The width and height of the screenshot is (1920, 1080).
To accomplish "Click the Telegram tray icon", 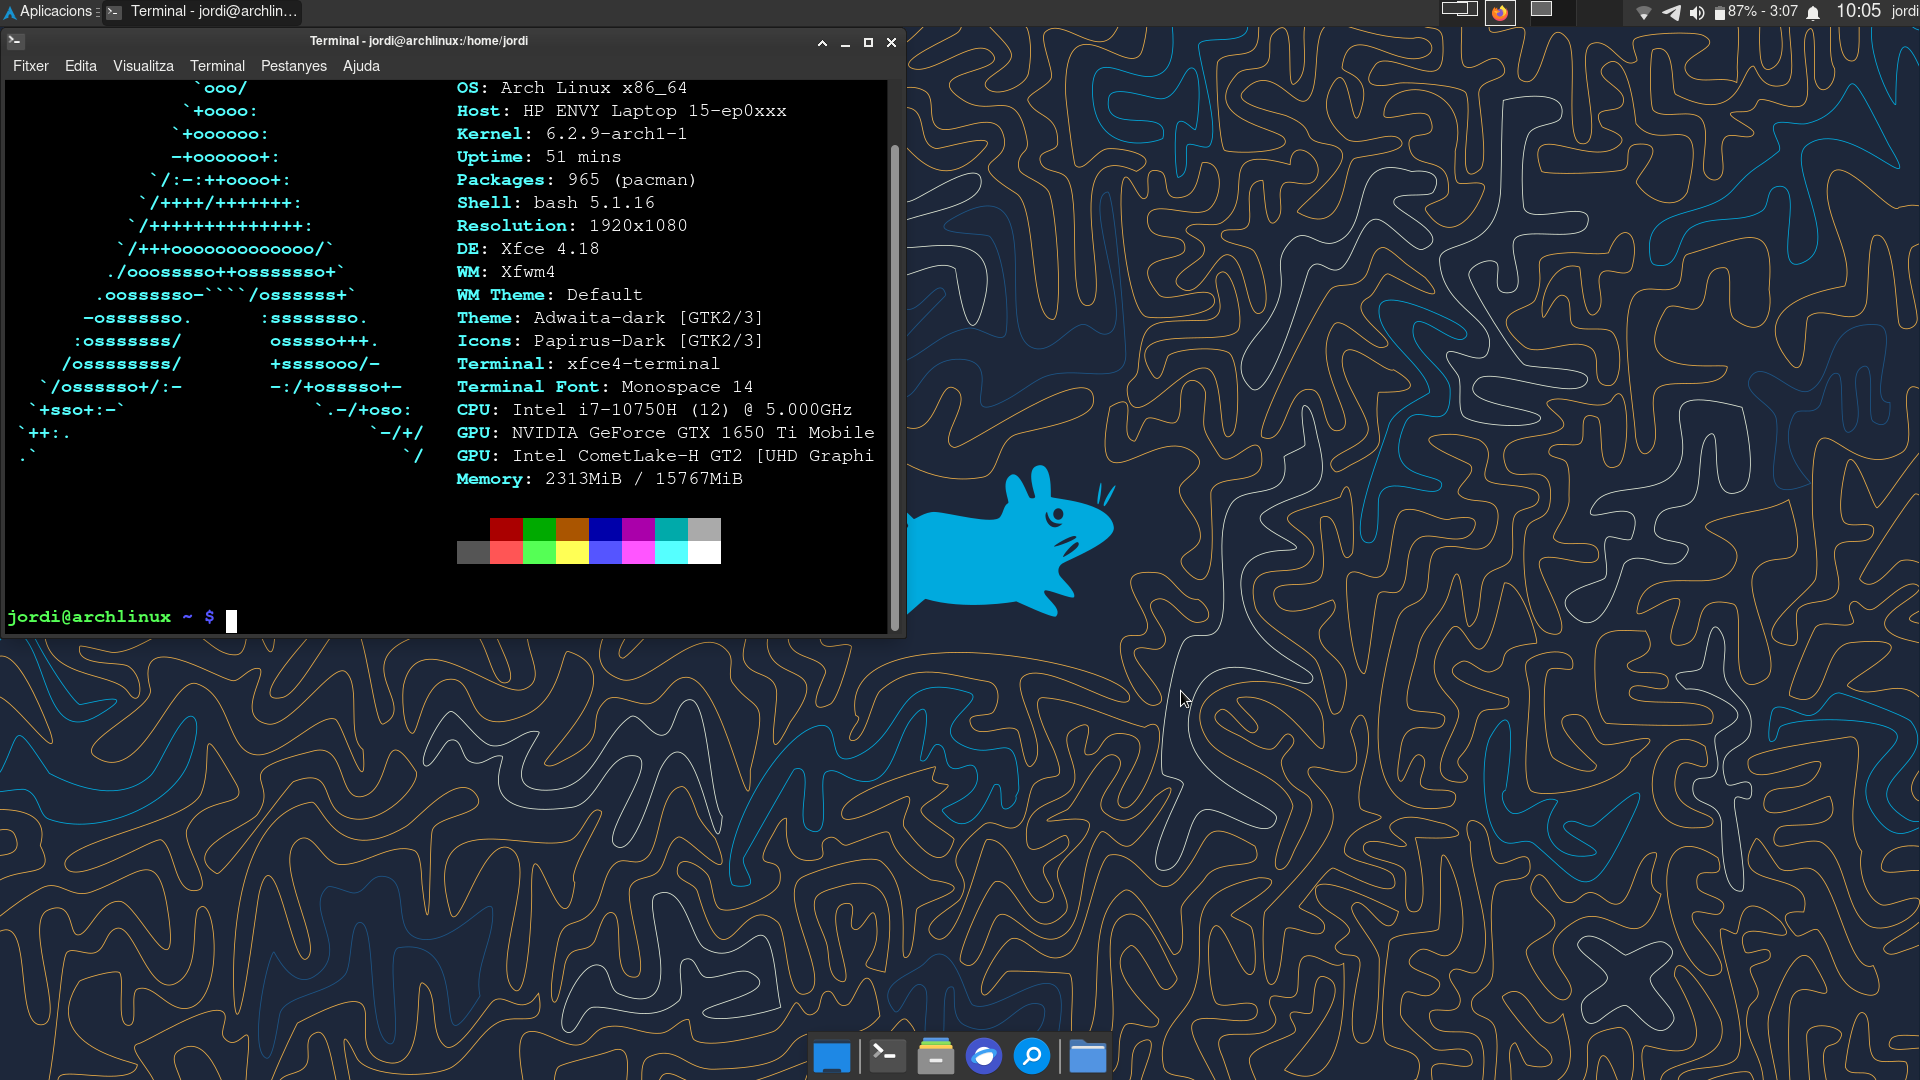I will pyautogui.click(x=1671, y=12).
